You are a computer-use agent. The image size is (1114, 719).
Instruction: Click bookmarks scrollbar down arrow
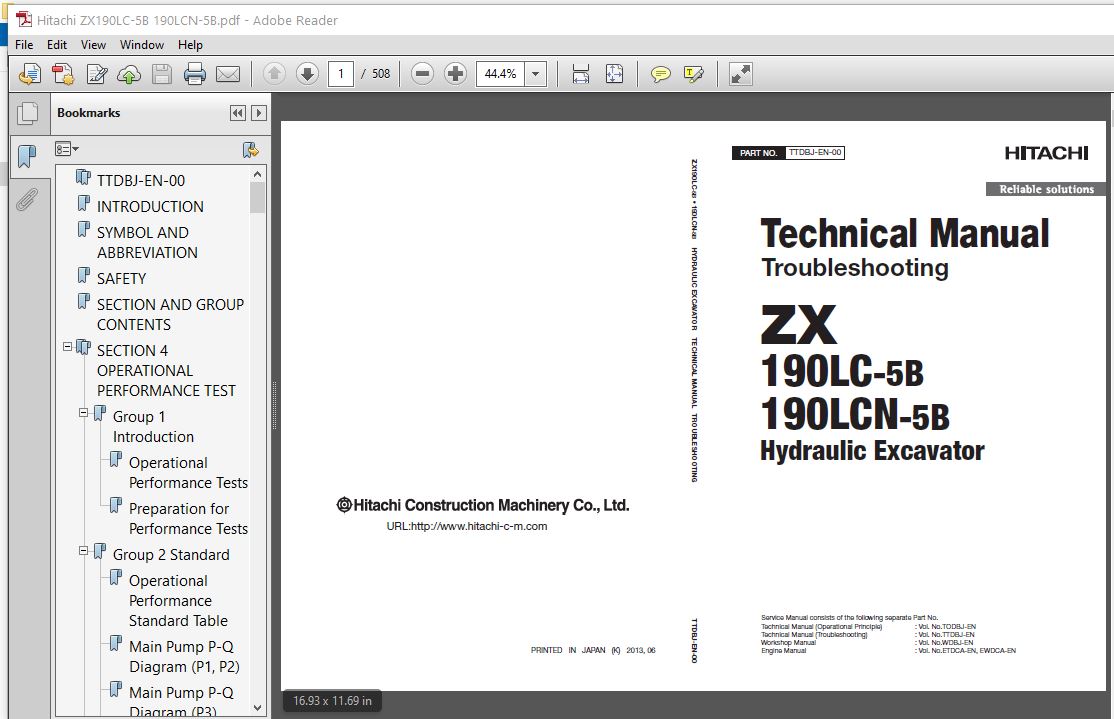pos(257,708)
